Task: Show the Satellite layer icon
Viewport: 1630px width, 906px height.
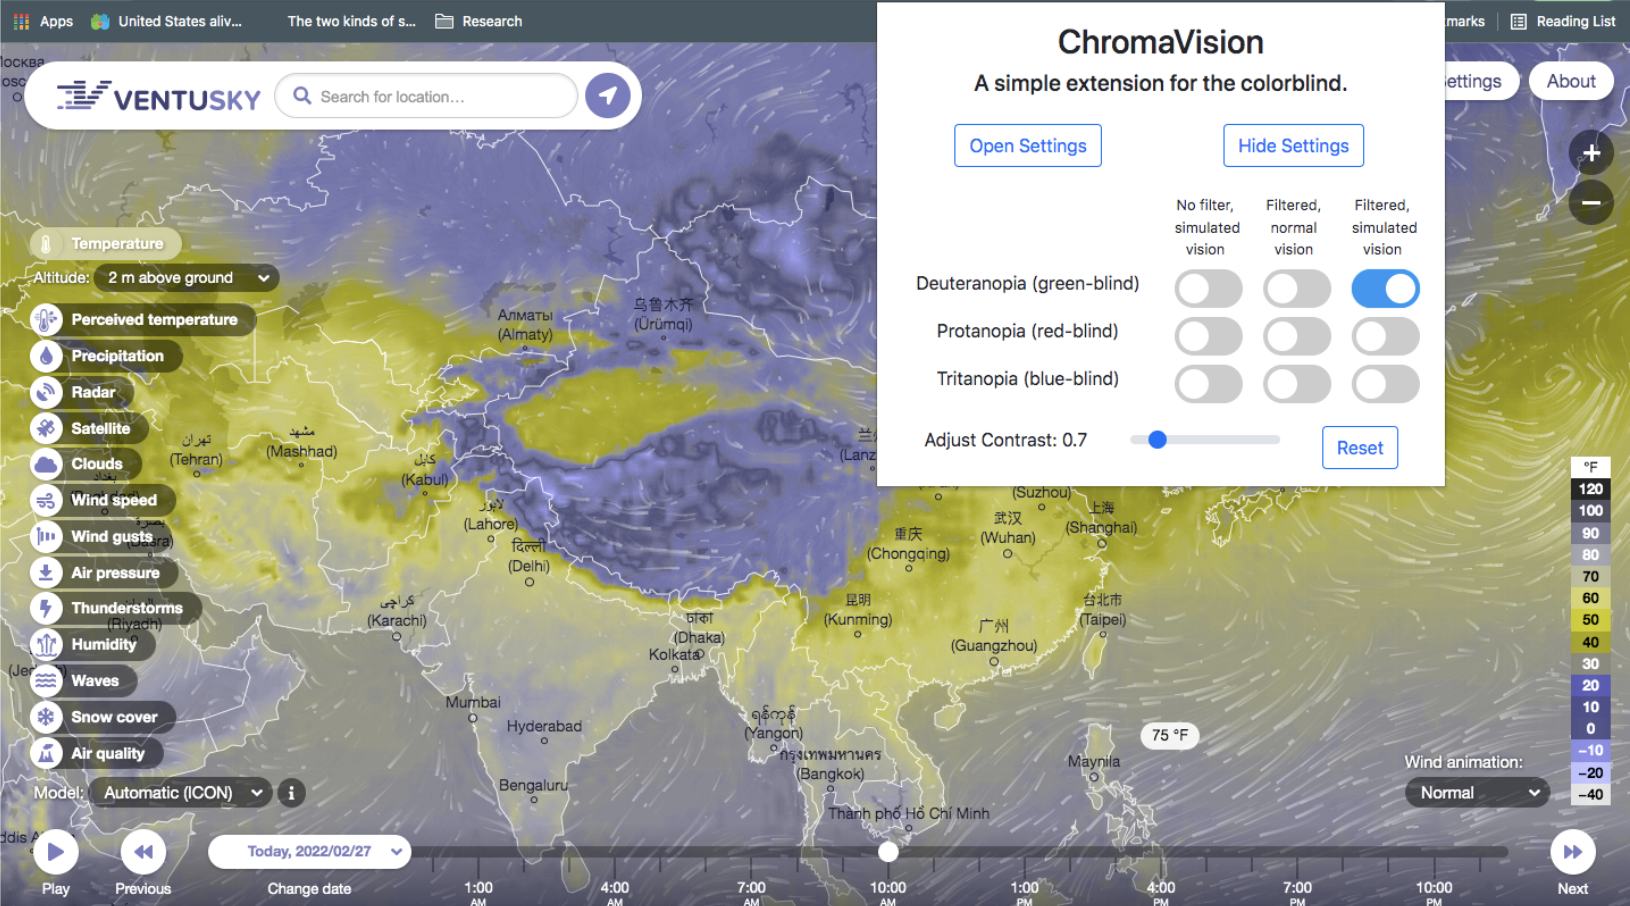Action: point(46,428)
